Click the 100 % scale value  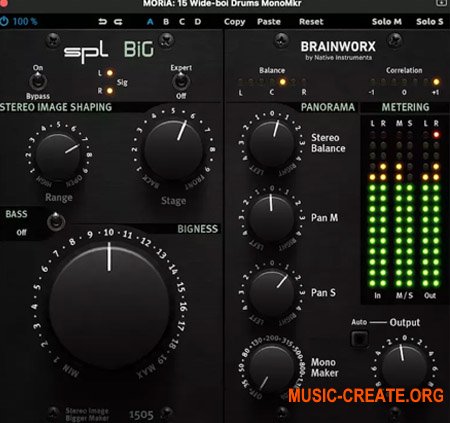[x=25, y=22]
